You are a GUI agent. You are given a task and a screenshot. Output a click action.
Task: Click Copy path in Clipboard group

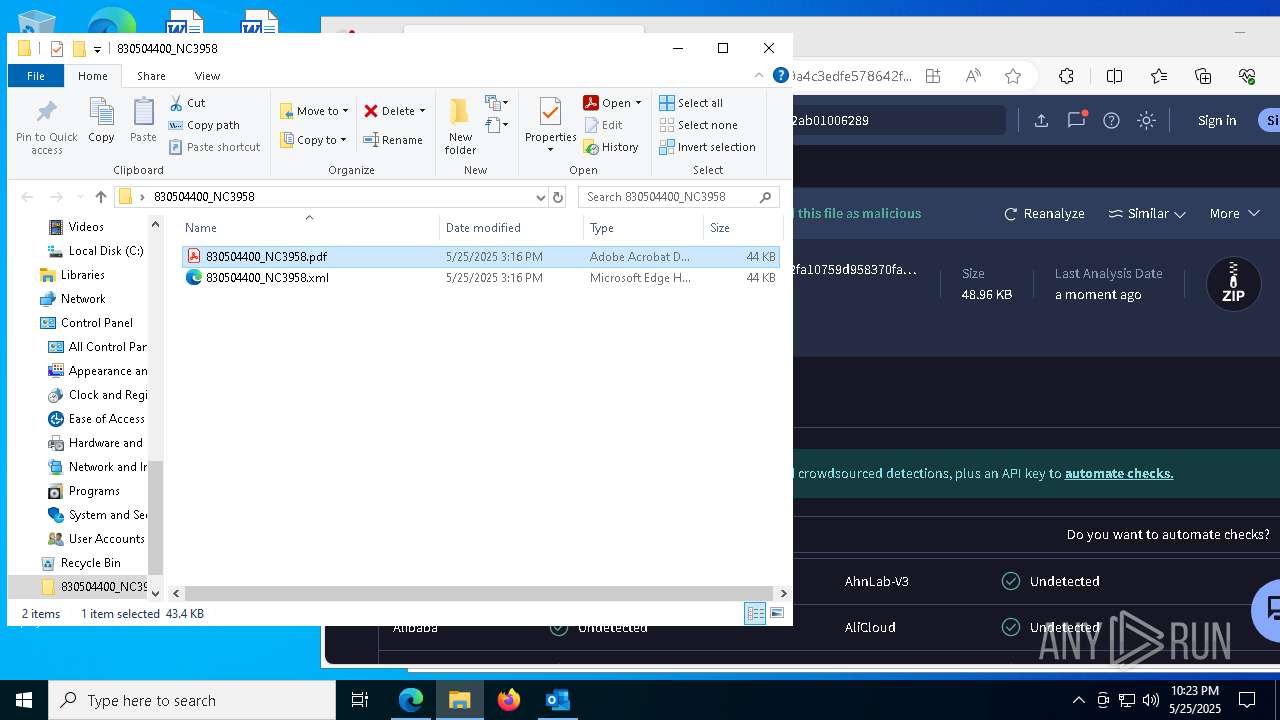[x=204, y=125]
